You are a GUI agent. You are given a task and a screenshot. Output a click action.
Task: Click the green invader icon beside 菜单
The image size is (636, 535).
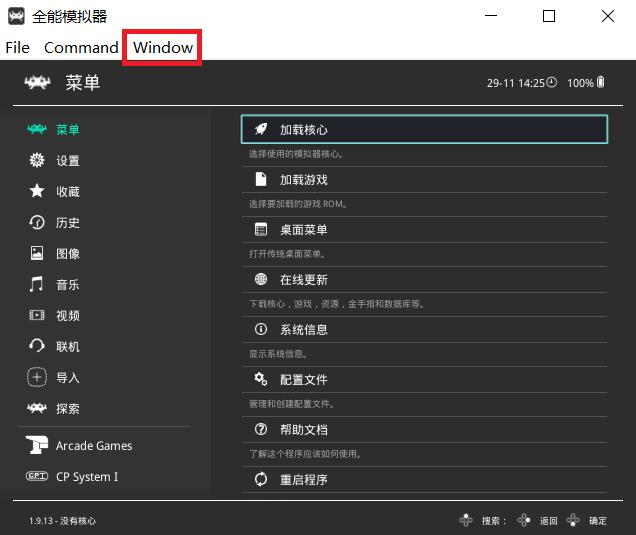tap(37, 129)
